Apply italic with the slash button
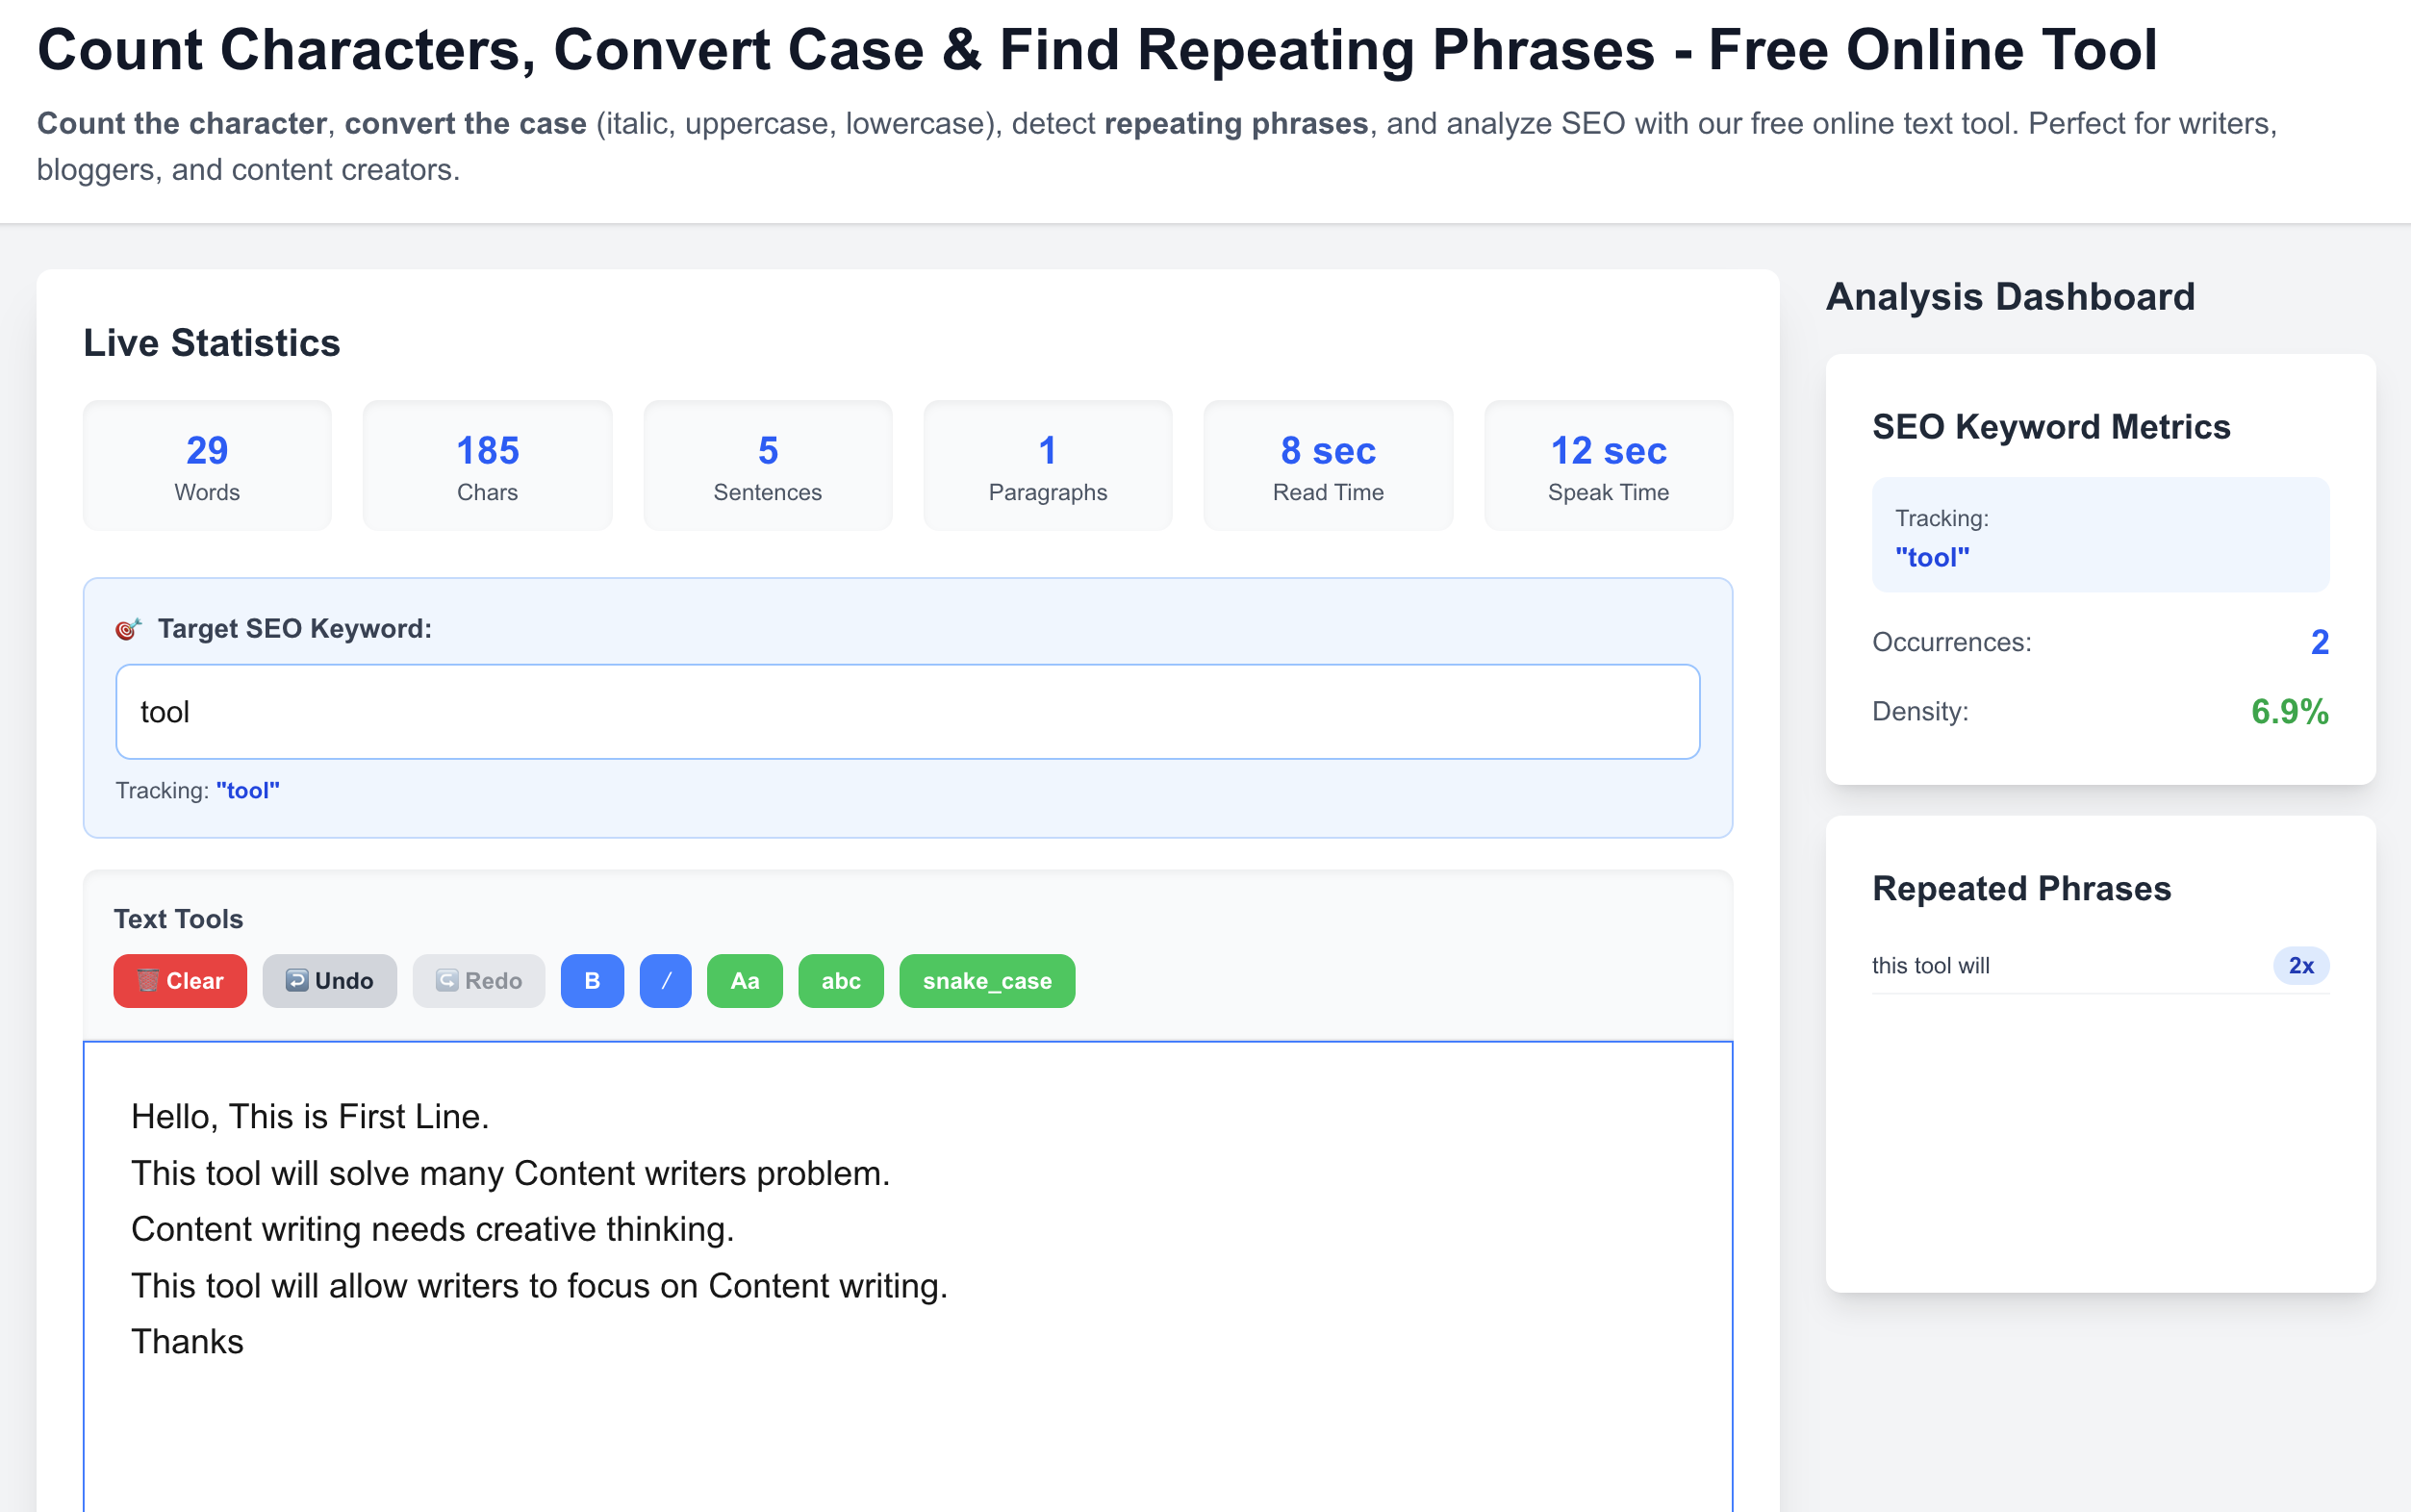The width and height of the screenshot is (2411, 1512). click(x=665, y=981)
